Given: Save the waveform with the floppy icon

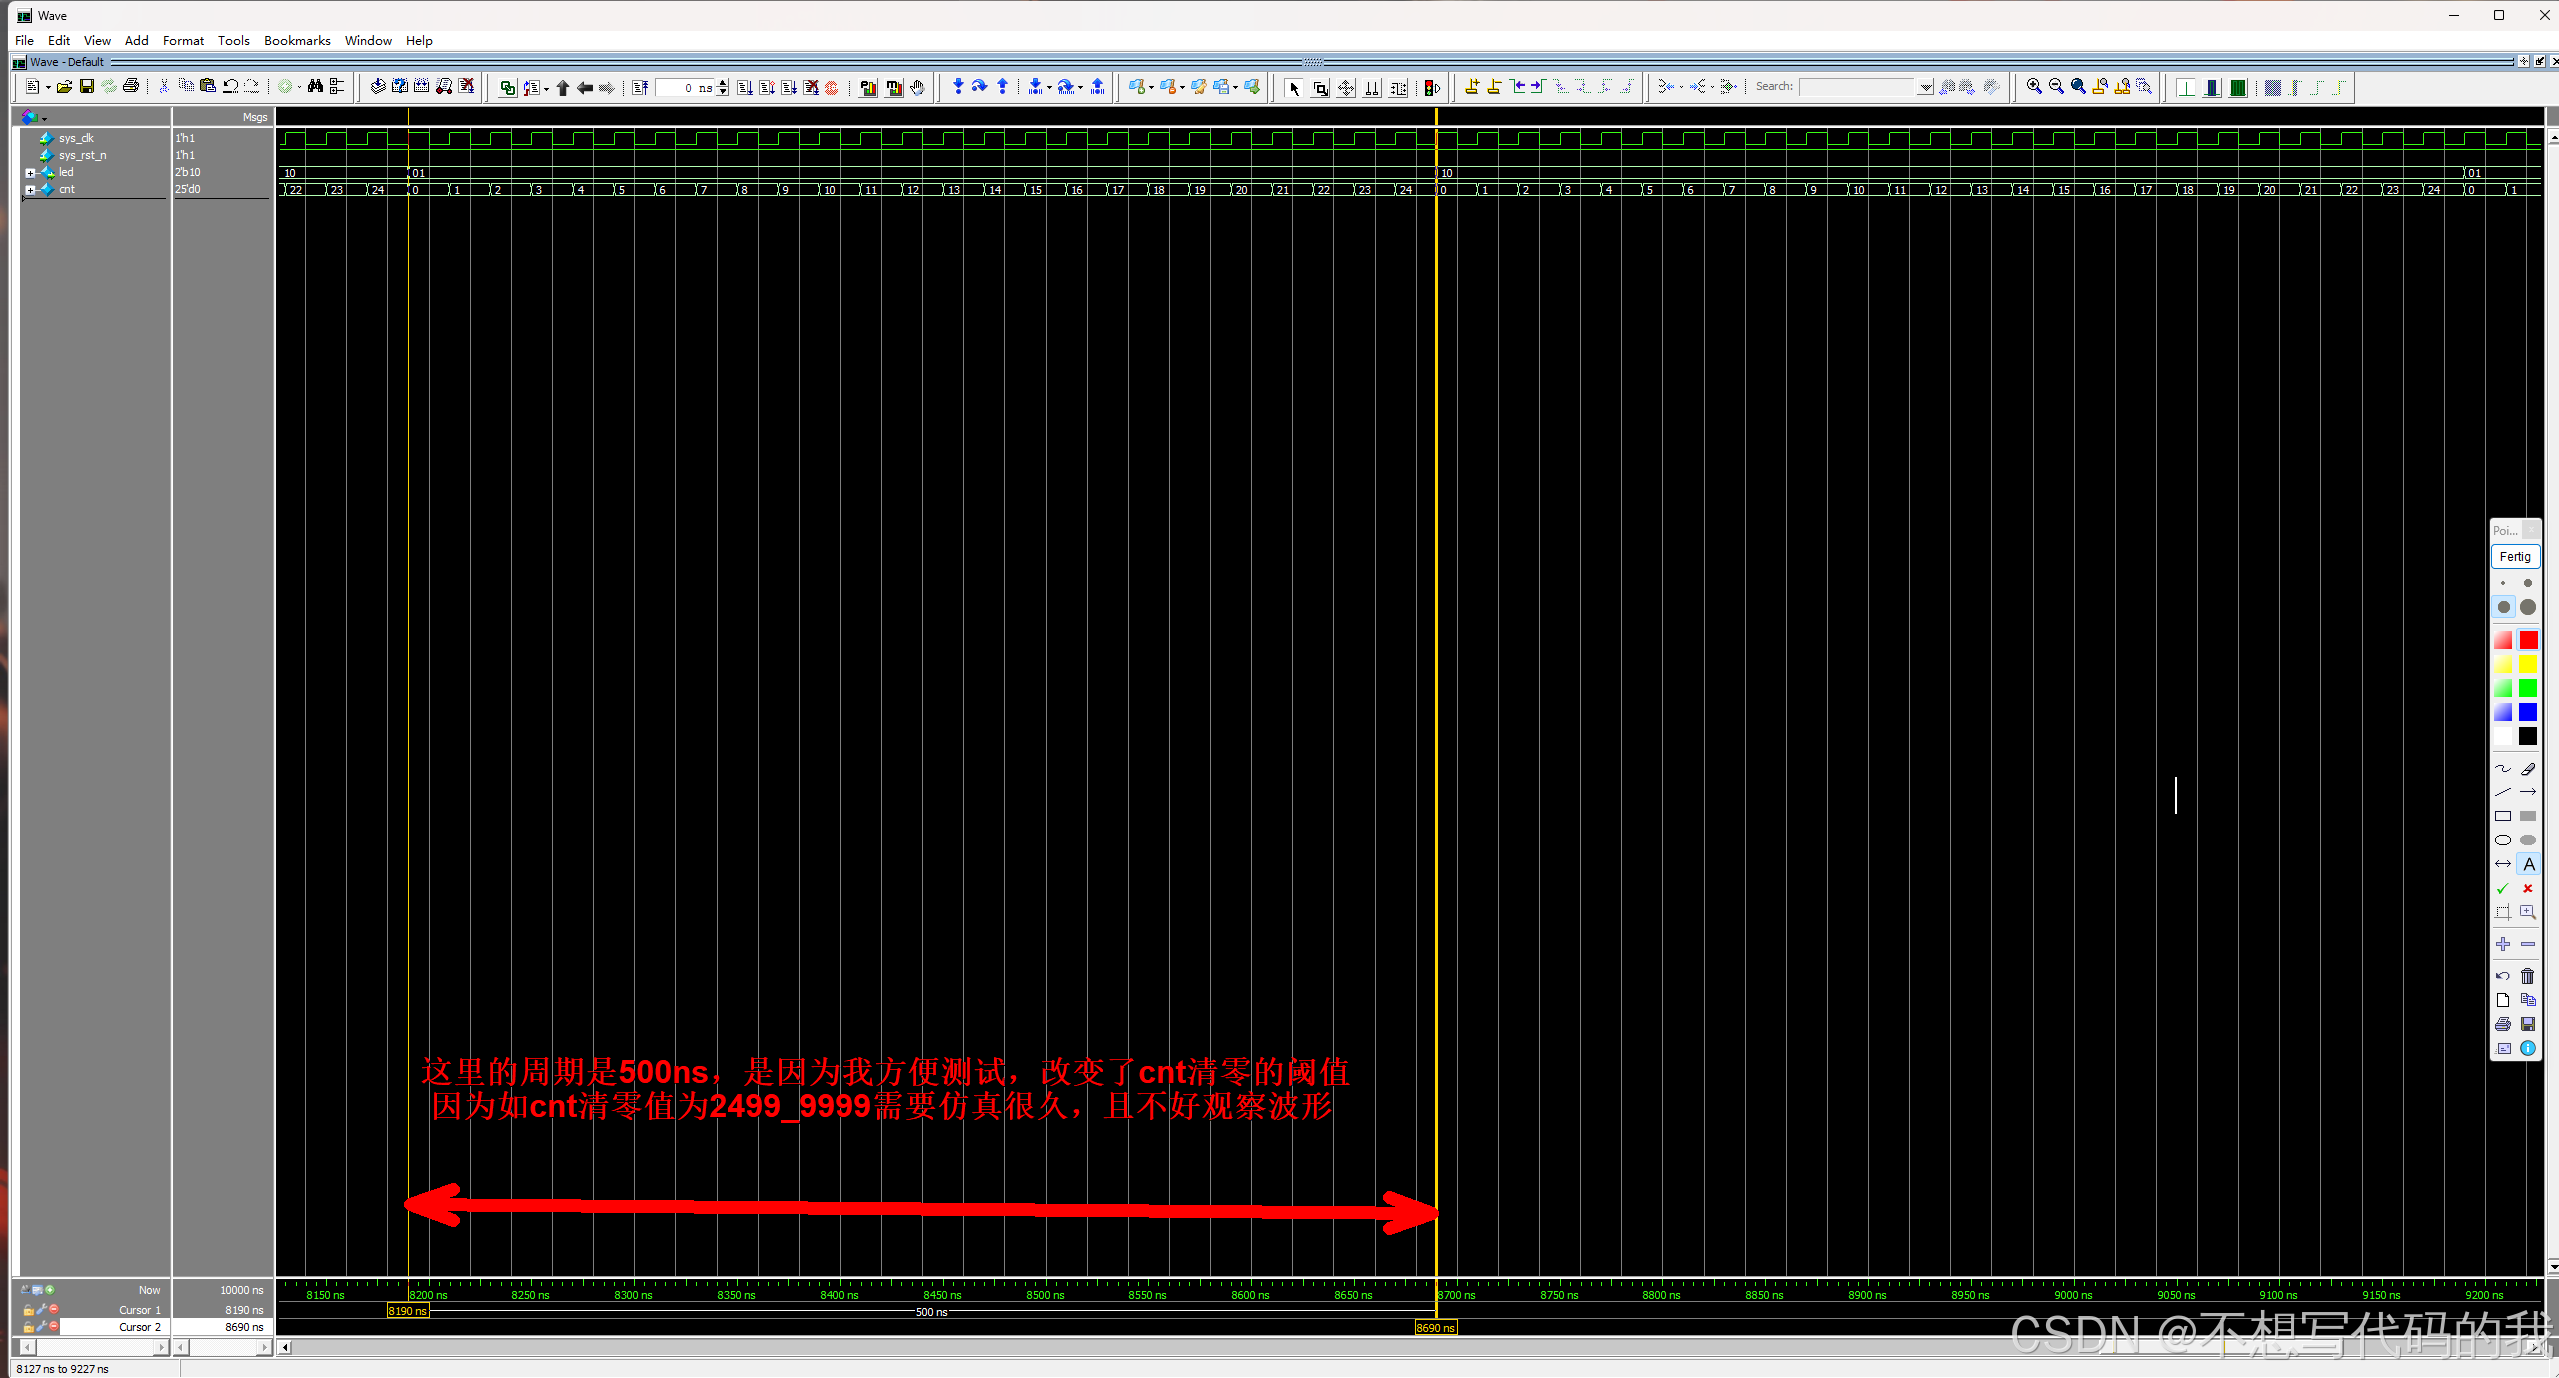Looking at the screenshot, I should click(x=87, y=87).
